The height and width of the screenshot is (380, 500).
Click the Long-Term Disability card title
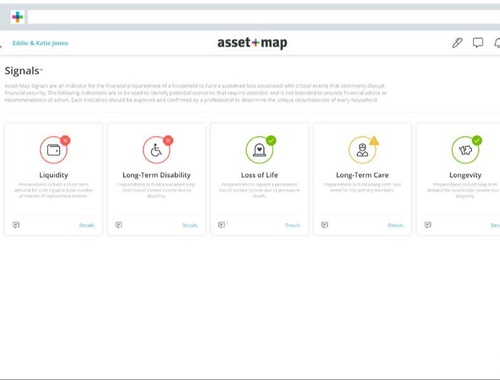point(156,175)
